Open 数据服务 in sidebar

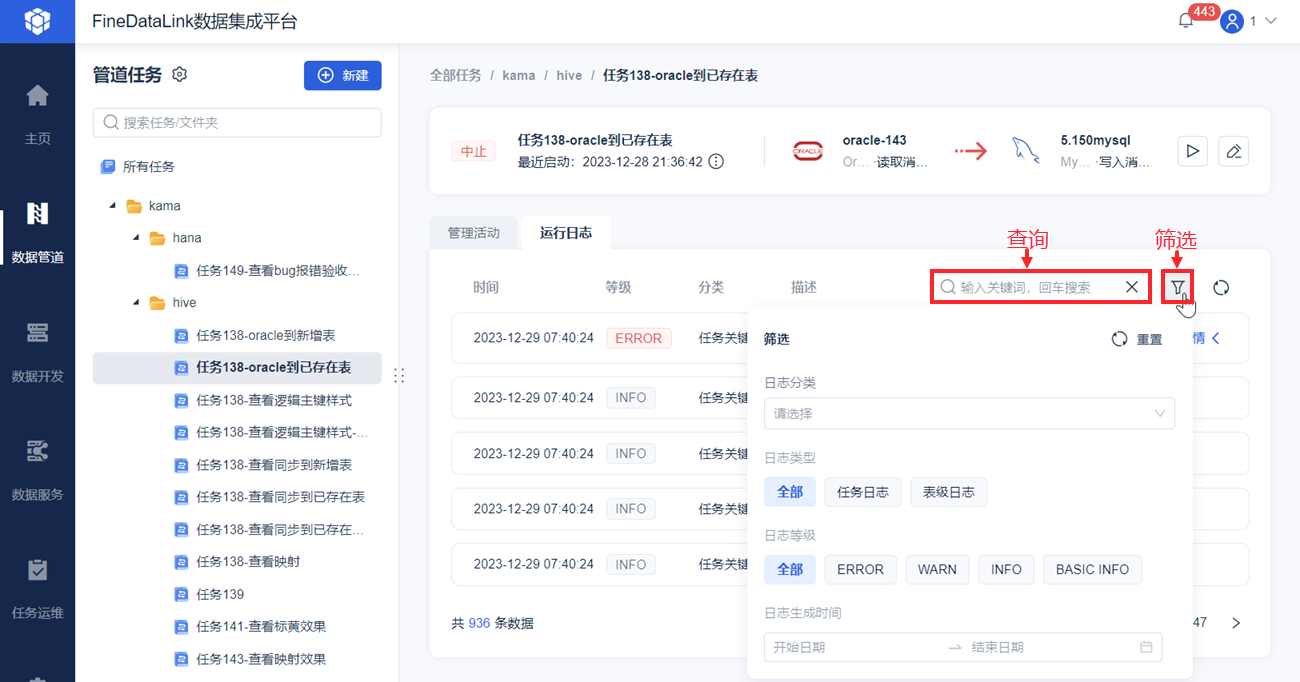(x=37, y=470)
